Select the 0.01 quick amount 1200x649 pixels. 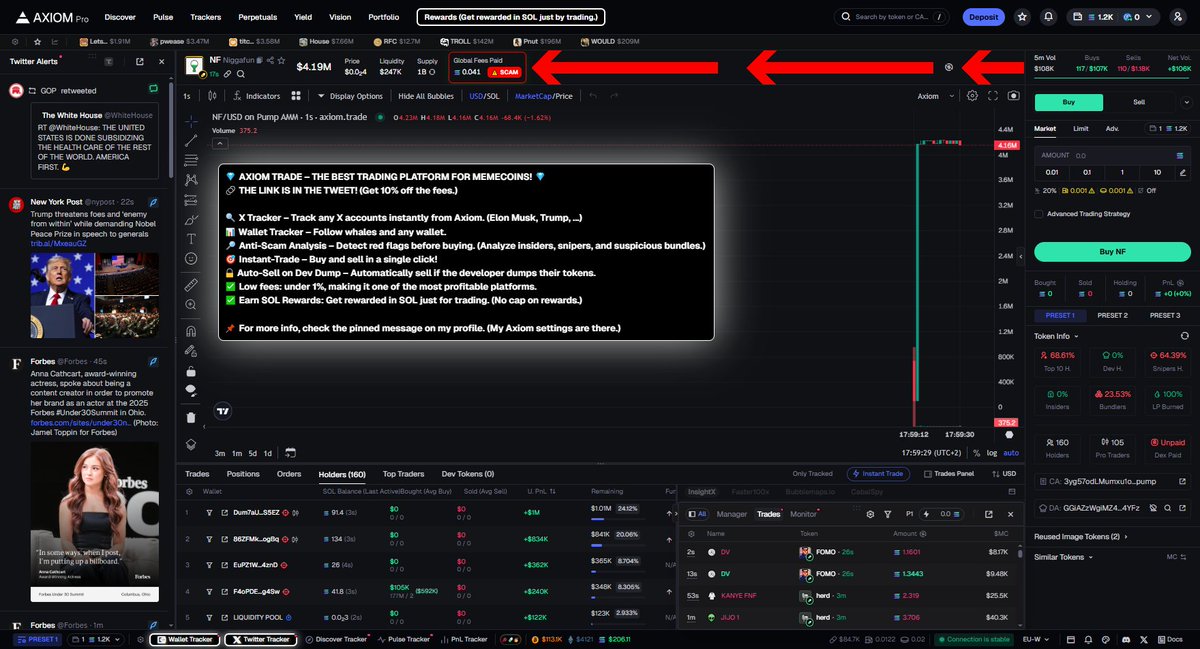pos(1052,172)
